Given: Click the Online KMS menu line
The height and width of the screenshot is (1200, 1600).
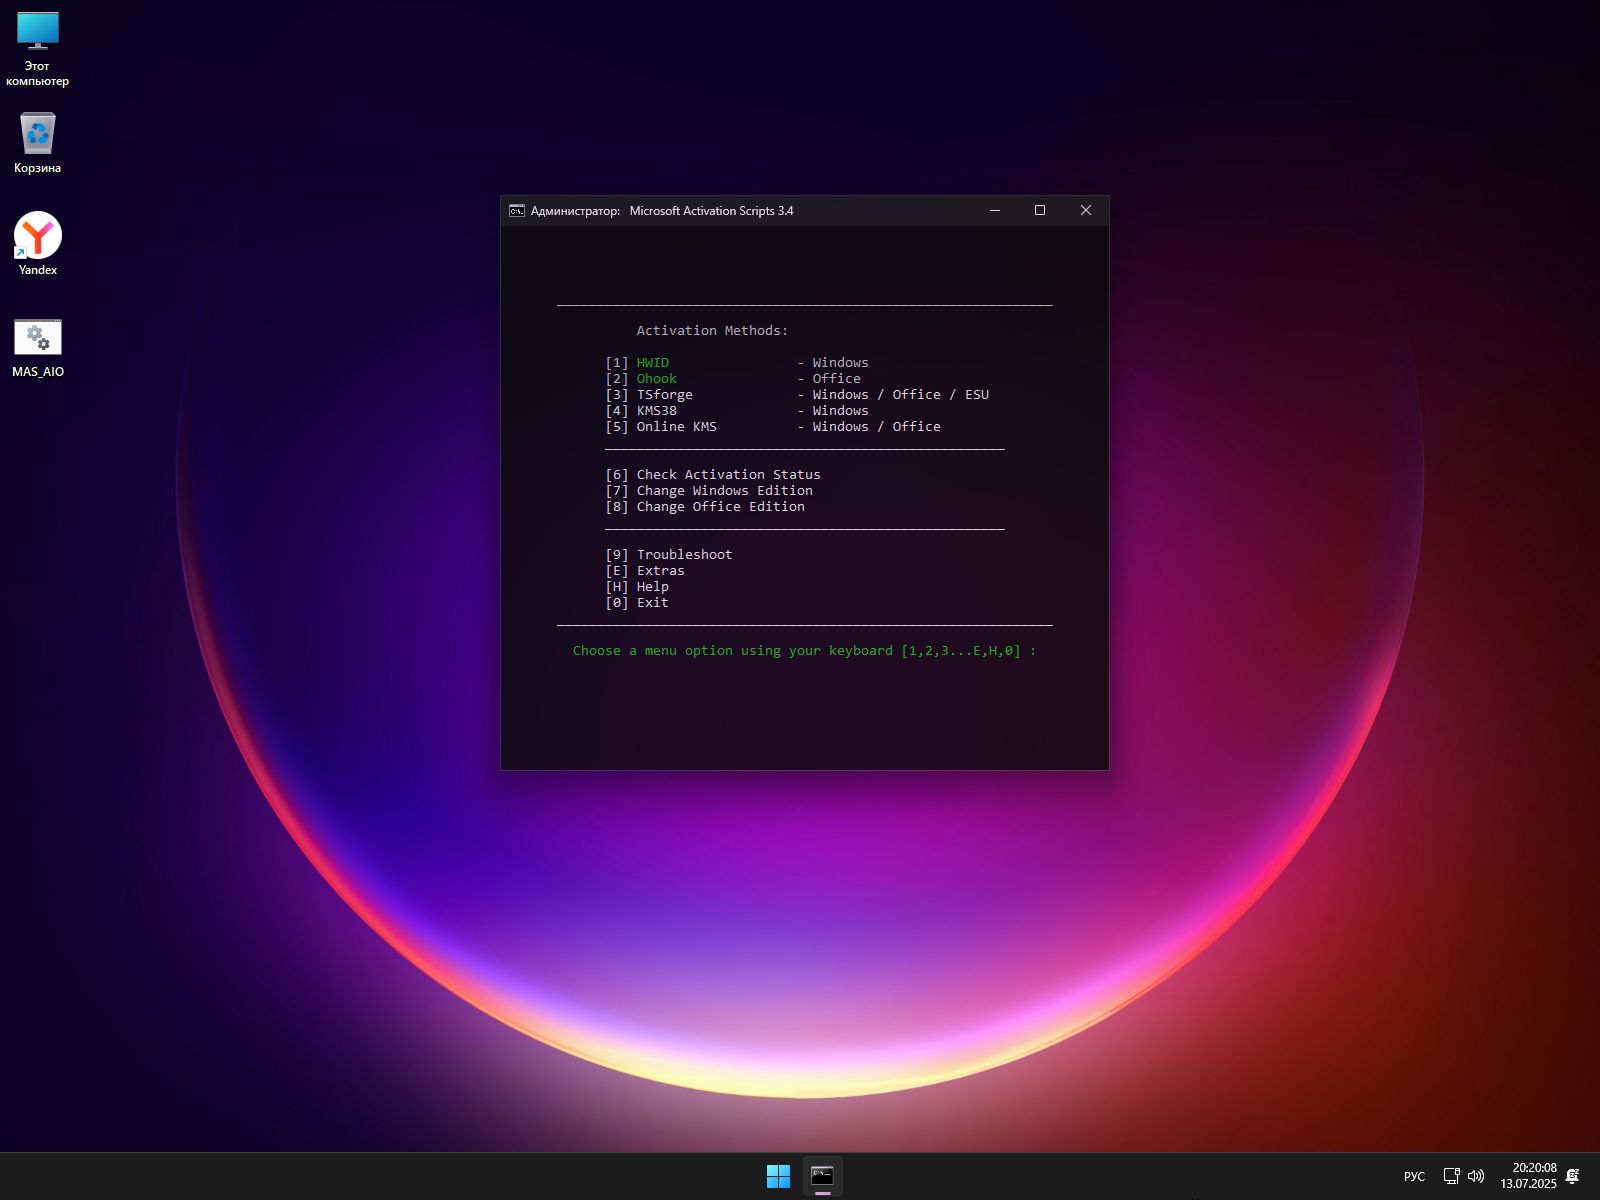Looking at the screenshot, I should [x=773, y=427].
